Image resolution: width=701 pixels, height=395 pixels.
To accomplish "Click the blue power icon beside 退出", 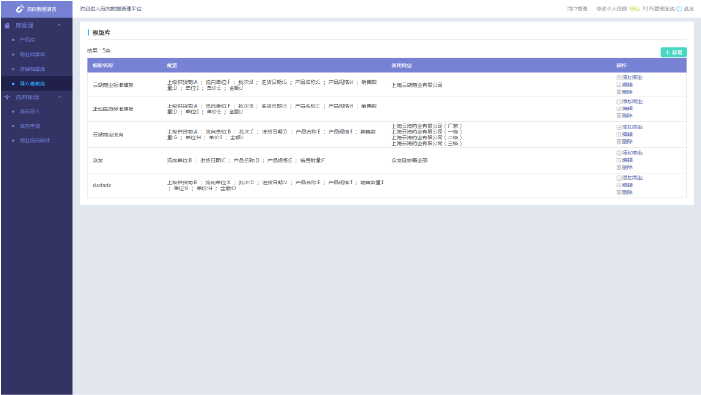I will tap(679, 8).
